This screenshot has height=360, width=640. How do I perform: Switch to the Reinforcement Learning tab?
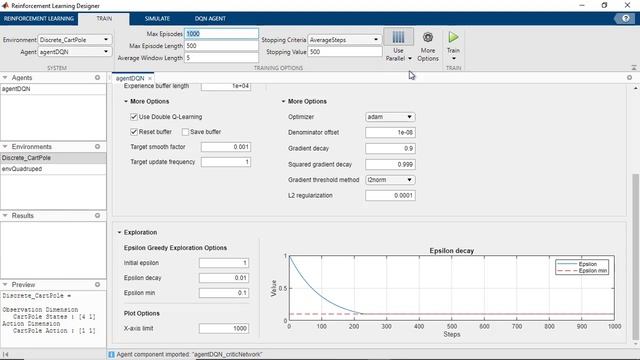click(x=39, y=18)
